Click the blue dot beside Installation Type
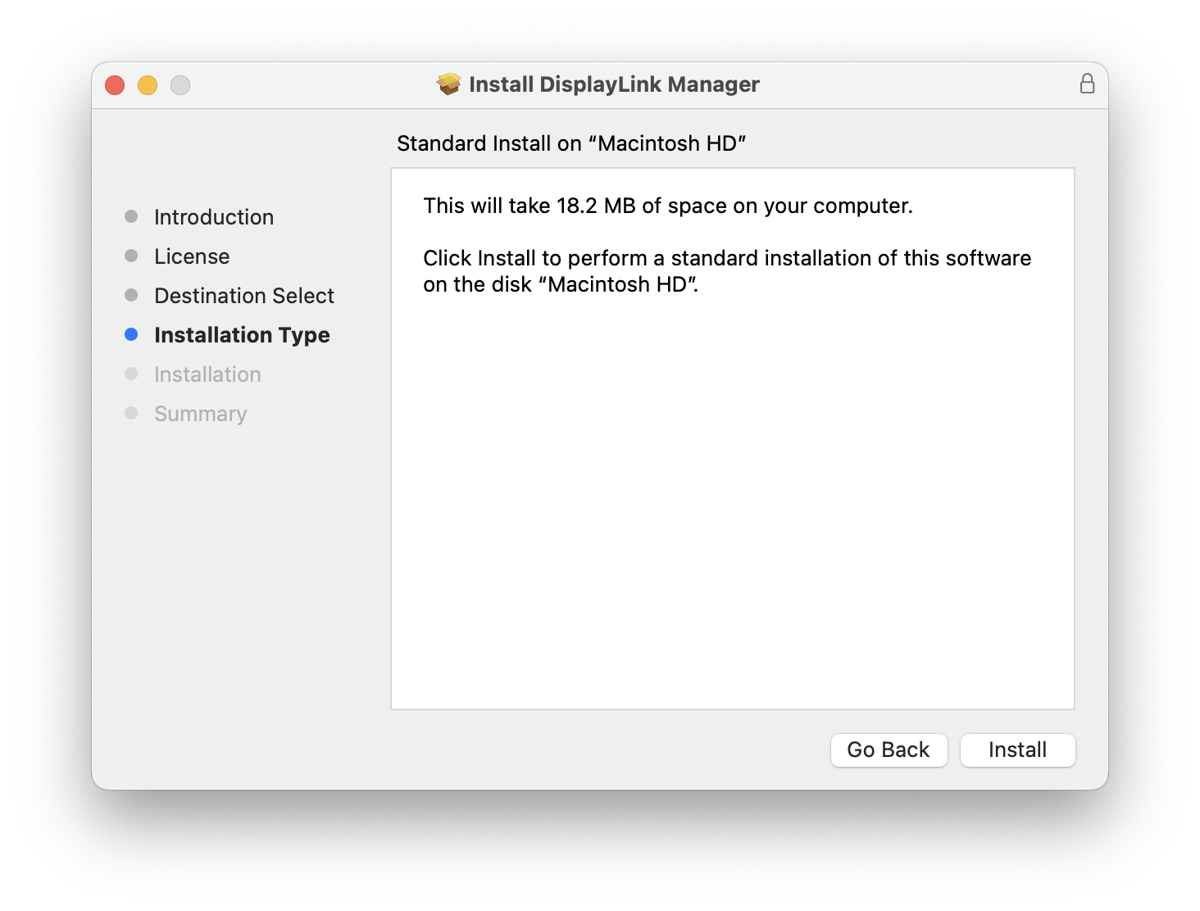Viewport: 1200px width, 911px height. click(132, 334)
